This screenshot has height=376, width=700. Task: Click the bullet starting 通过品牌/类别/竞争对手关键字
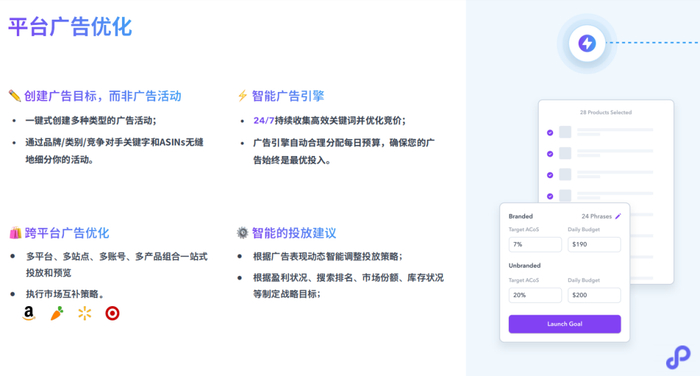(x=114, y=151)
